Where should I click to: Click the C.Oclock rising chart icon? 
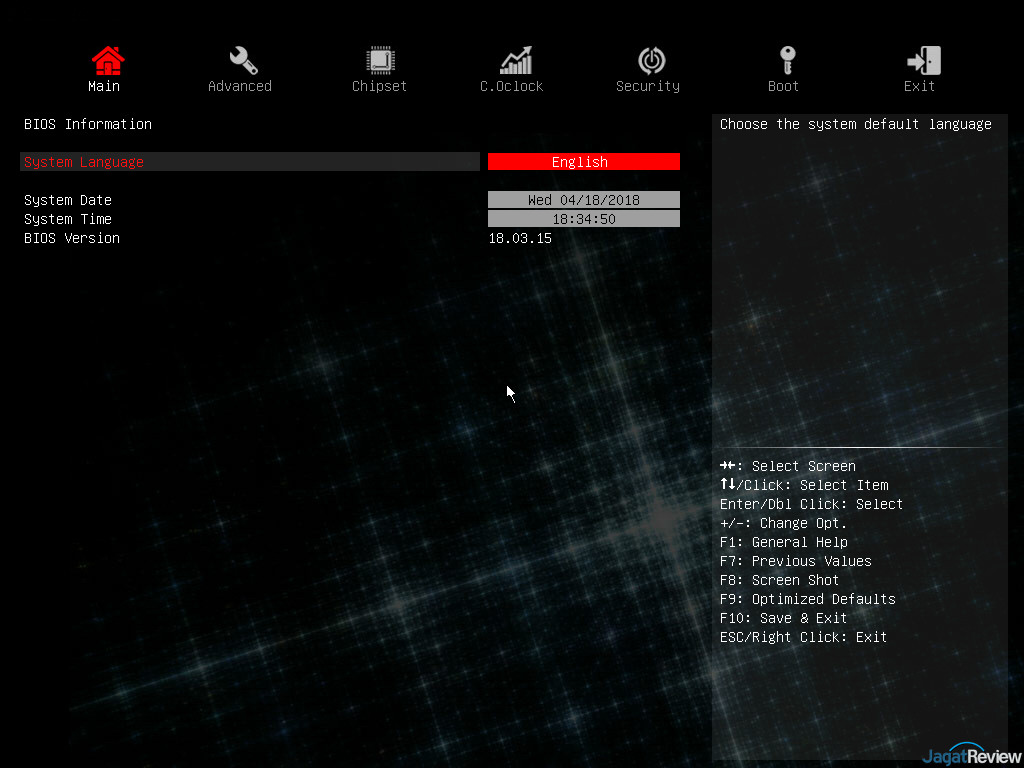coord(516,60)
